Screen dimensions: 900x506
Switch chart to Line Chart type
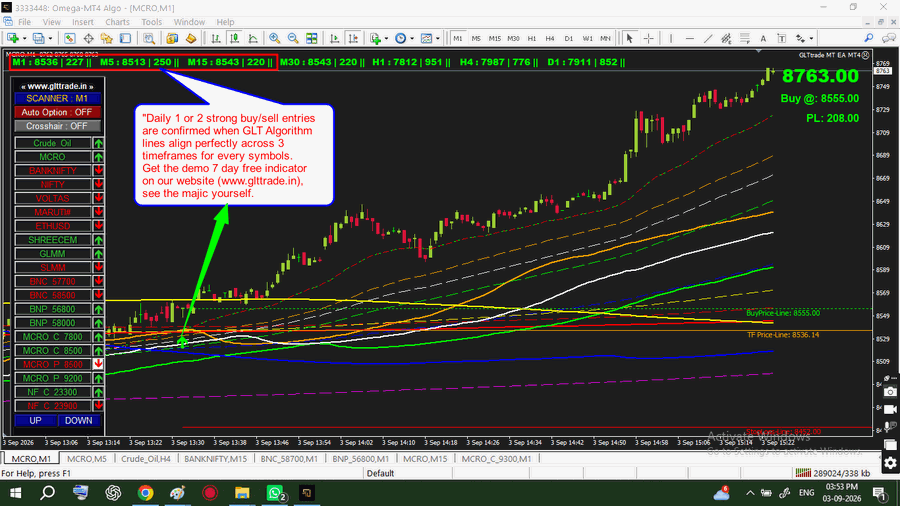[x=253, y=38]
